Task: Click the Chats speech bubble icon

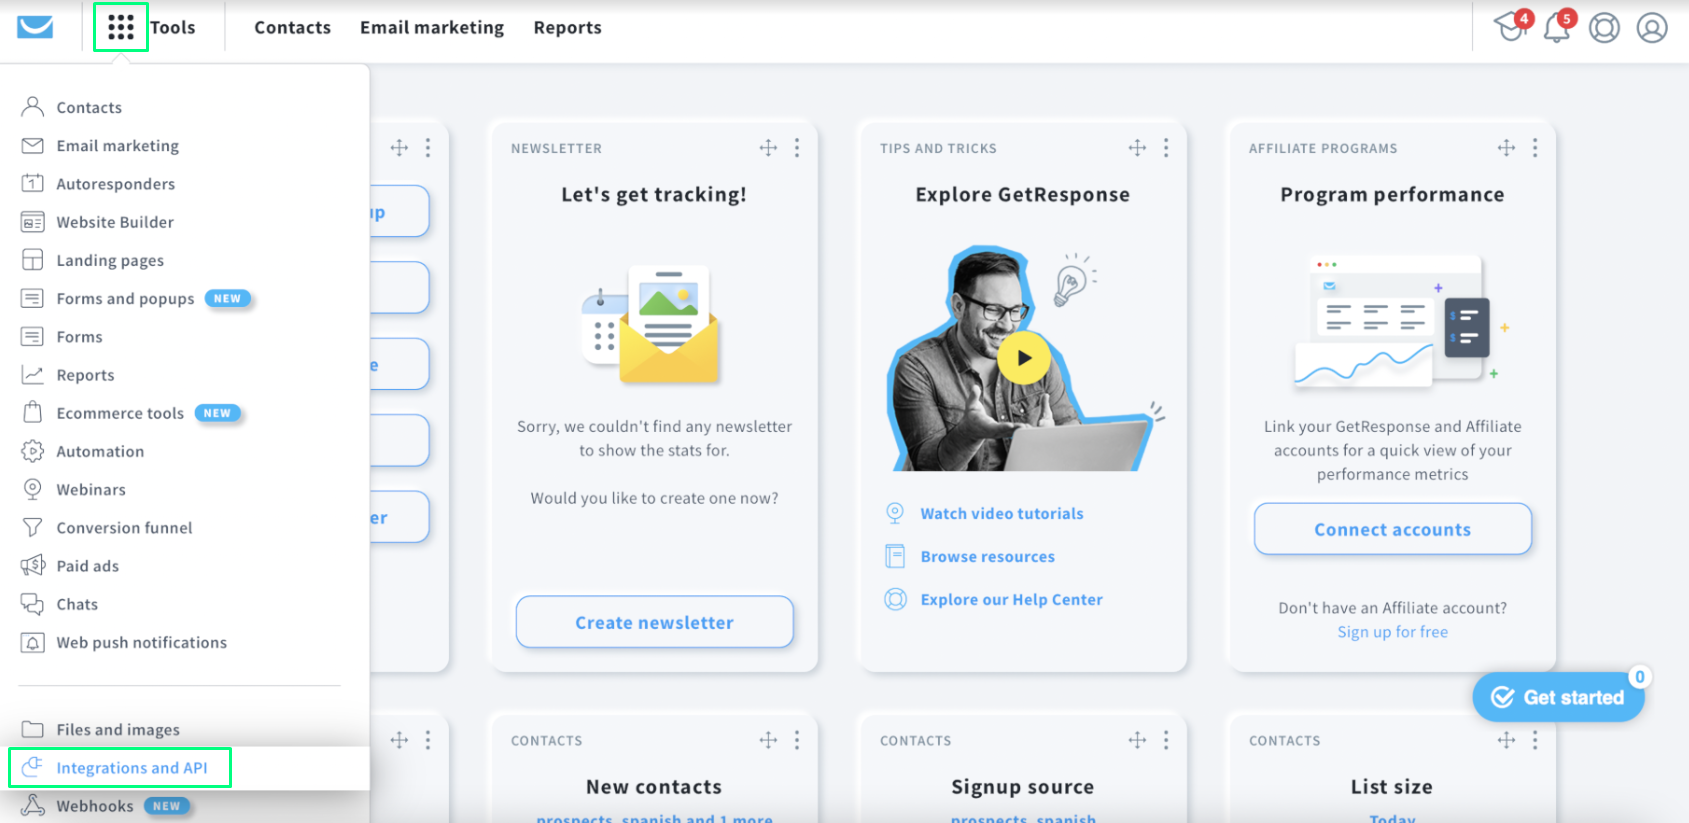Action: click(32, 604)
